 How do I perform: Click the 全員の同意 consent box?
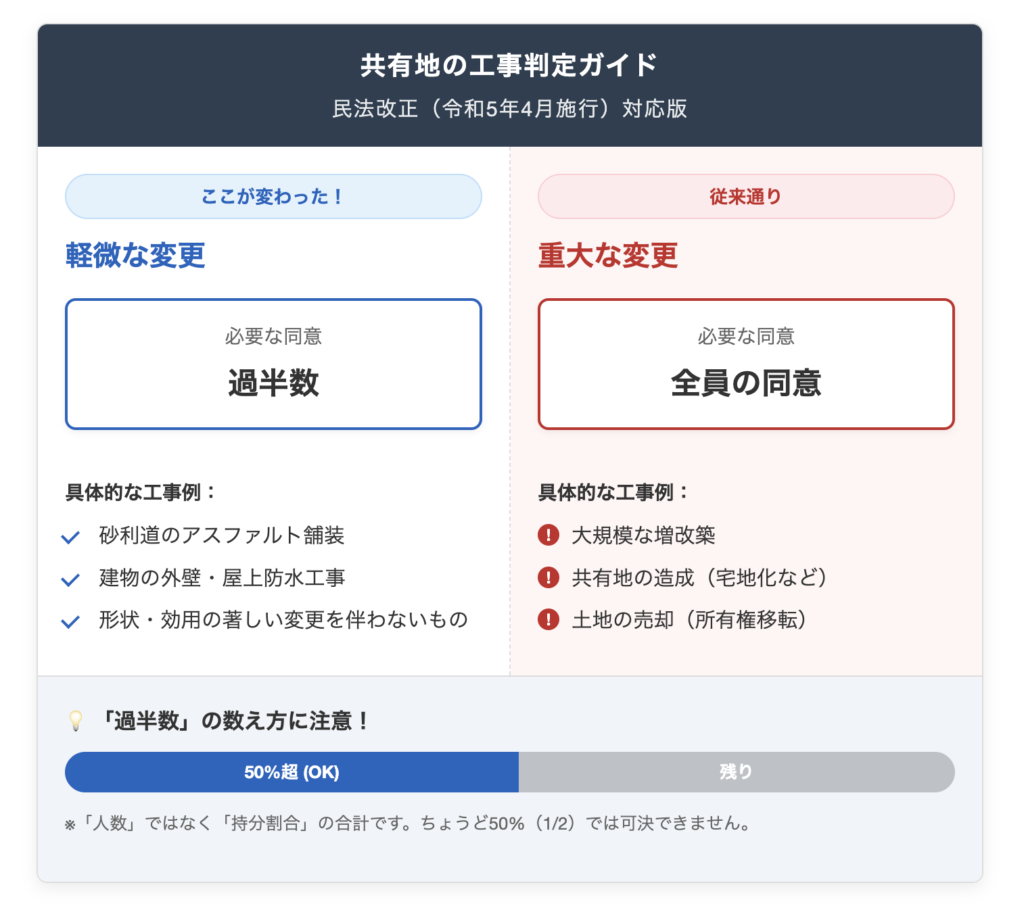746,364
